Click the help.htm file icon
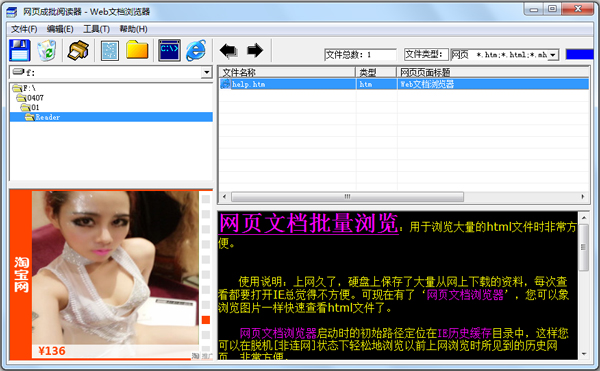This screenshot has width=600, height=371. 226,84
